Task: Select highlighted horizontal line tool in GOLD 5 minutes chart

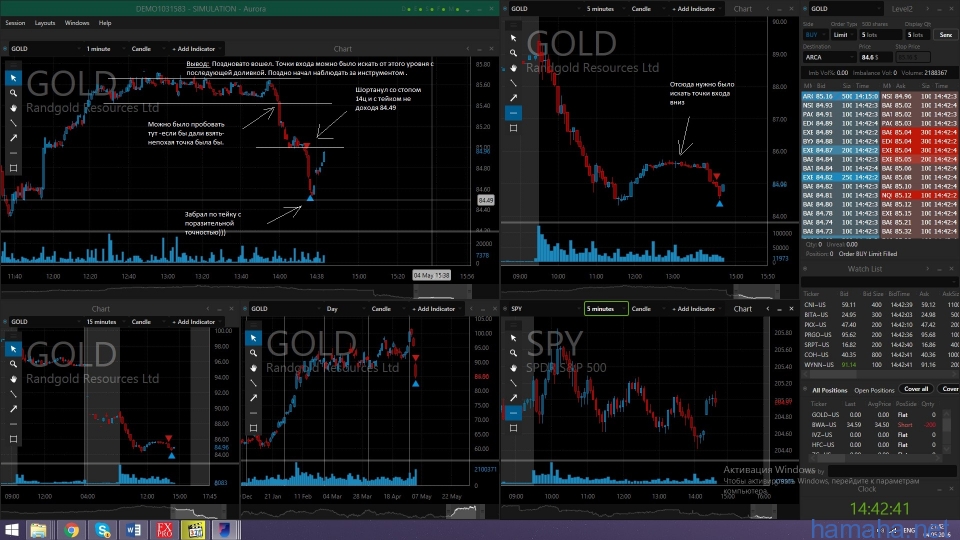Action: (514, 113)
